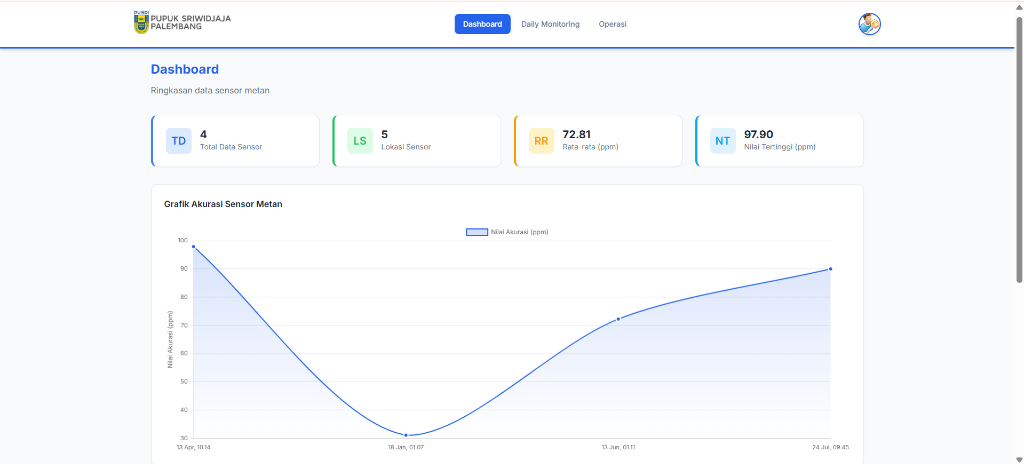
Task: Click the TD Total Data Sensor icon
Action: [178, 141]
